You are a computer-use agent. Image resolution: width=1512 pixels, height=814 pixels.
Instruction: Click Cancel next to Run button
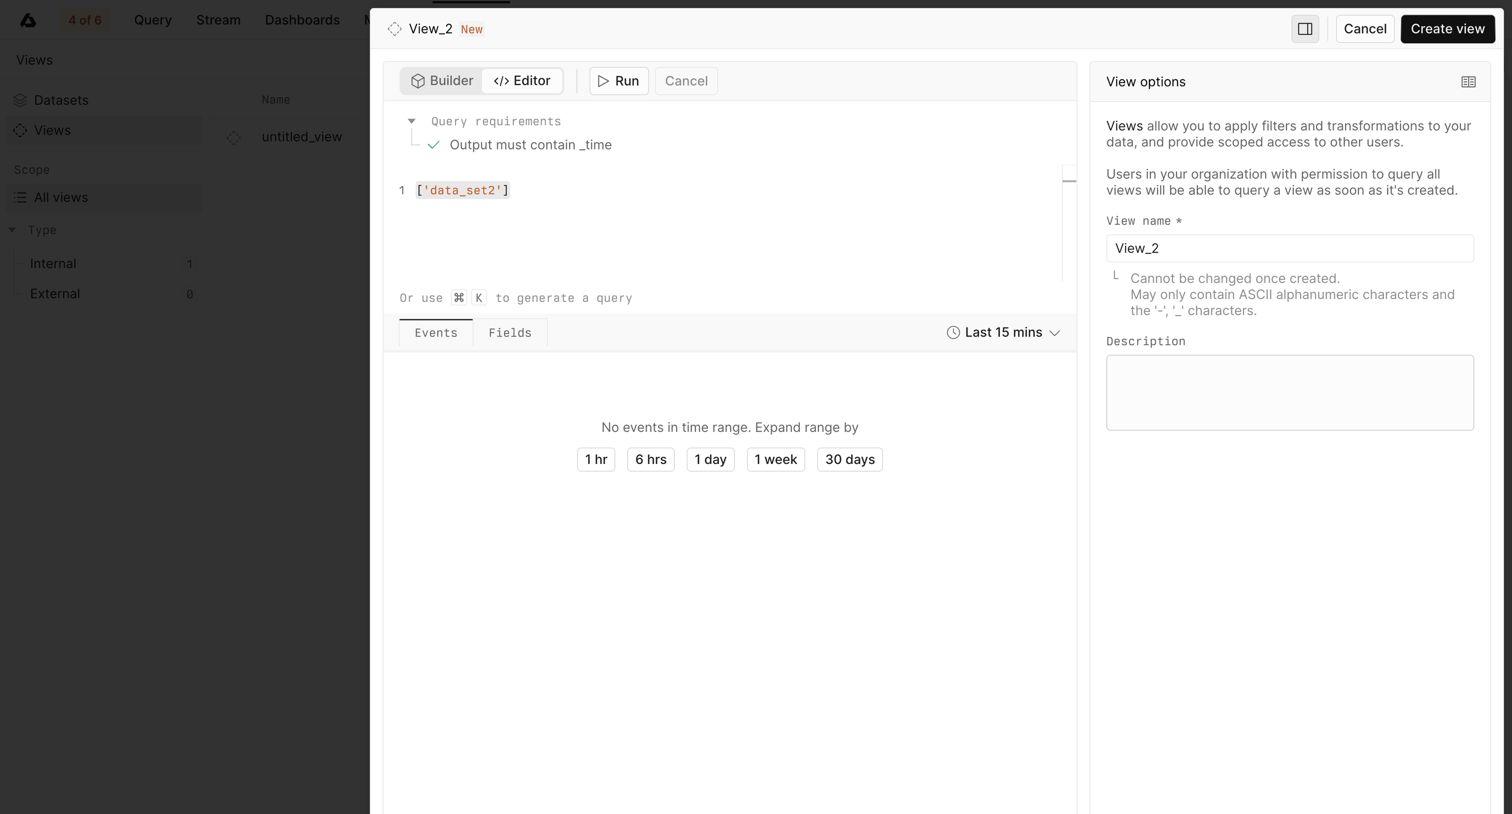point(686,81)
